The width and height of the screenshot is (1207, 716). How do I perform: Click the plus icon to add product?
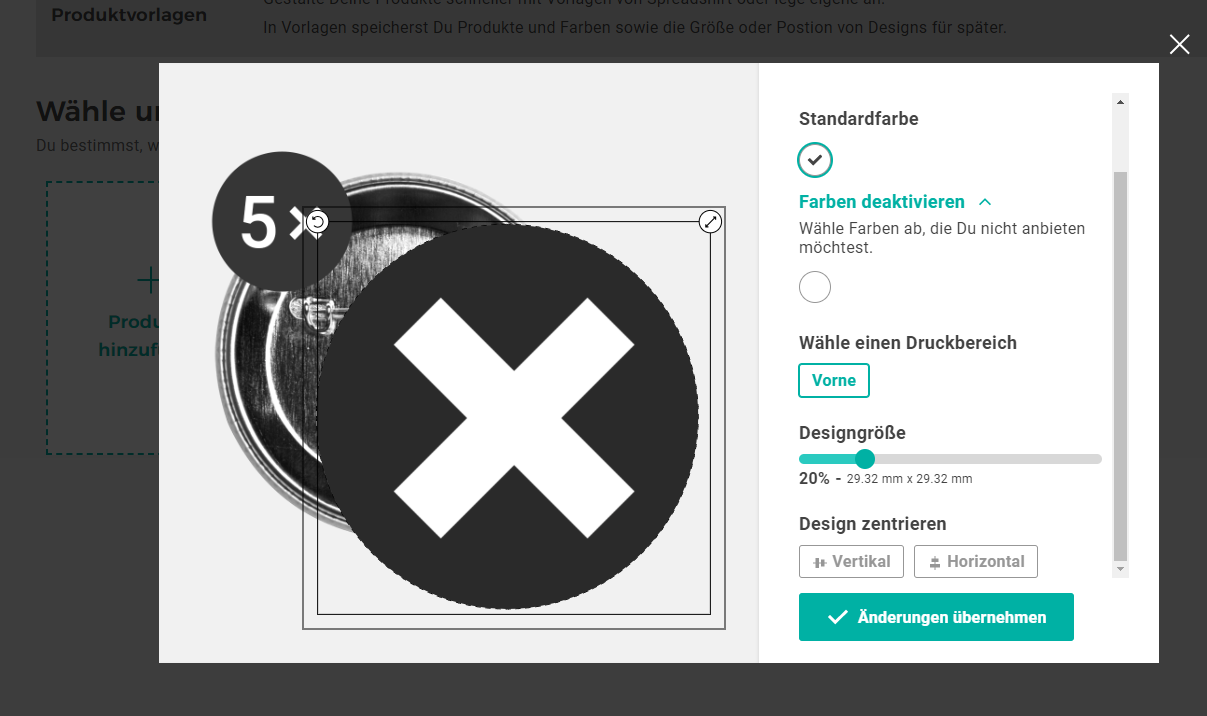[x=148, y=280]
